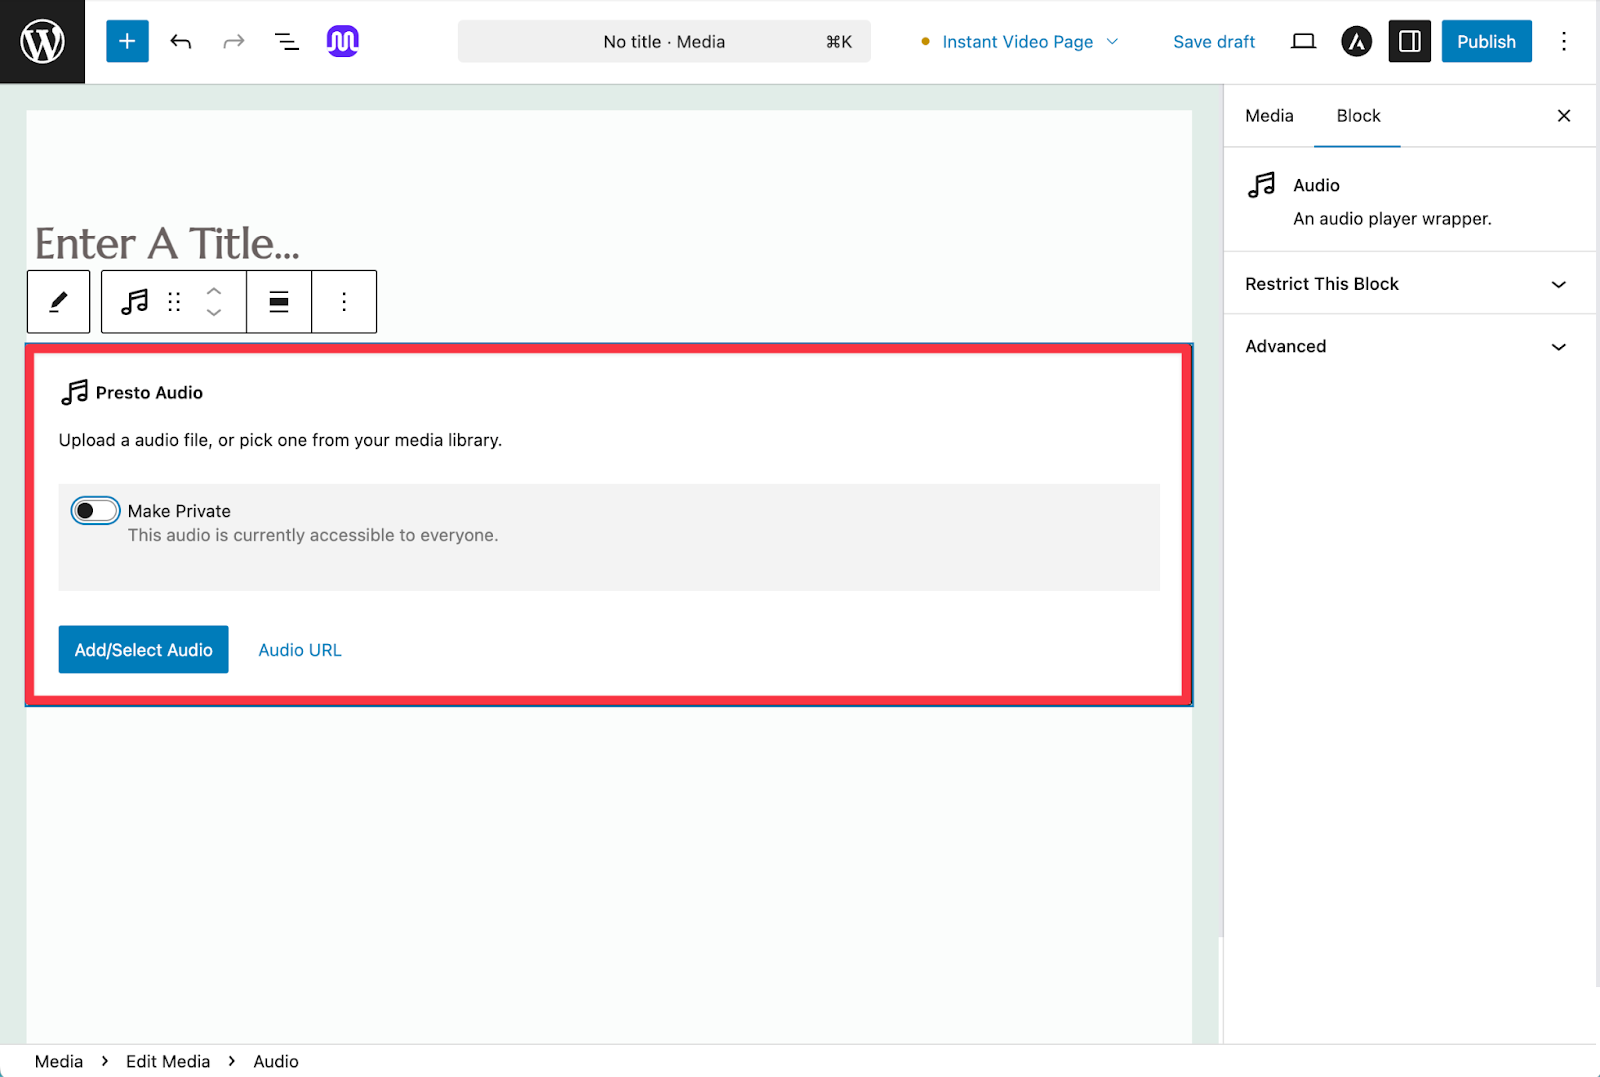Viewport: 1600px width, 1077px height.
Task: Click the Enter A Title field
Action: point(167,242)
